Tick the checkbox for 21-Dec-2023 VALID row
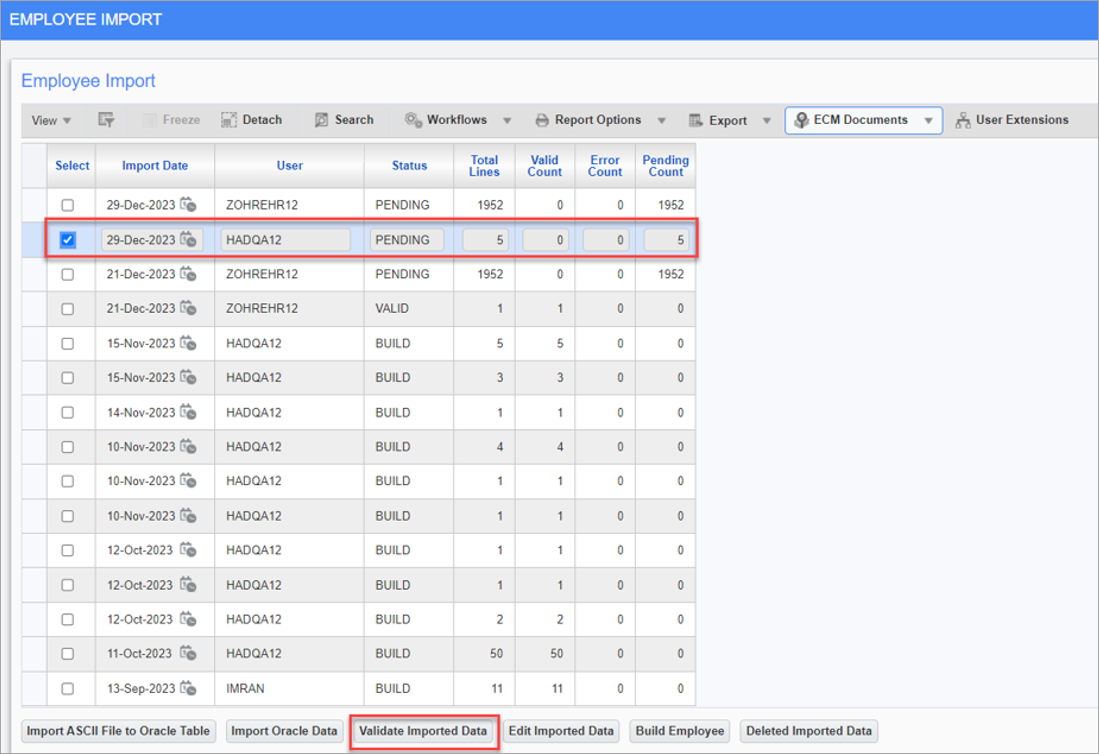Image resolution: width=1099 pixels, height=754 pixels. [67, 309]
